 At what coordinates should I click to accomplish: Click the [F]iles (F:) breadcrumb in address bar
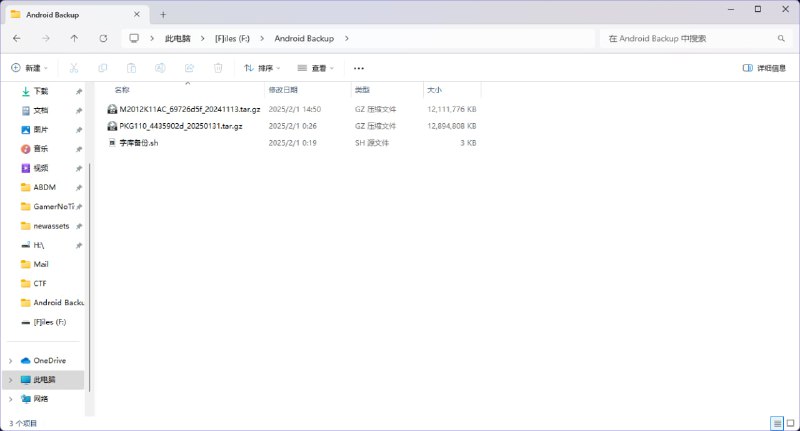(x=233, y=38)
